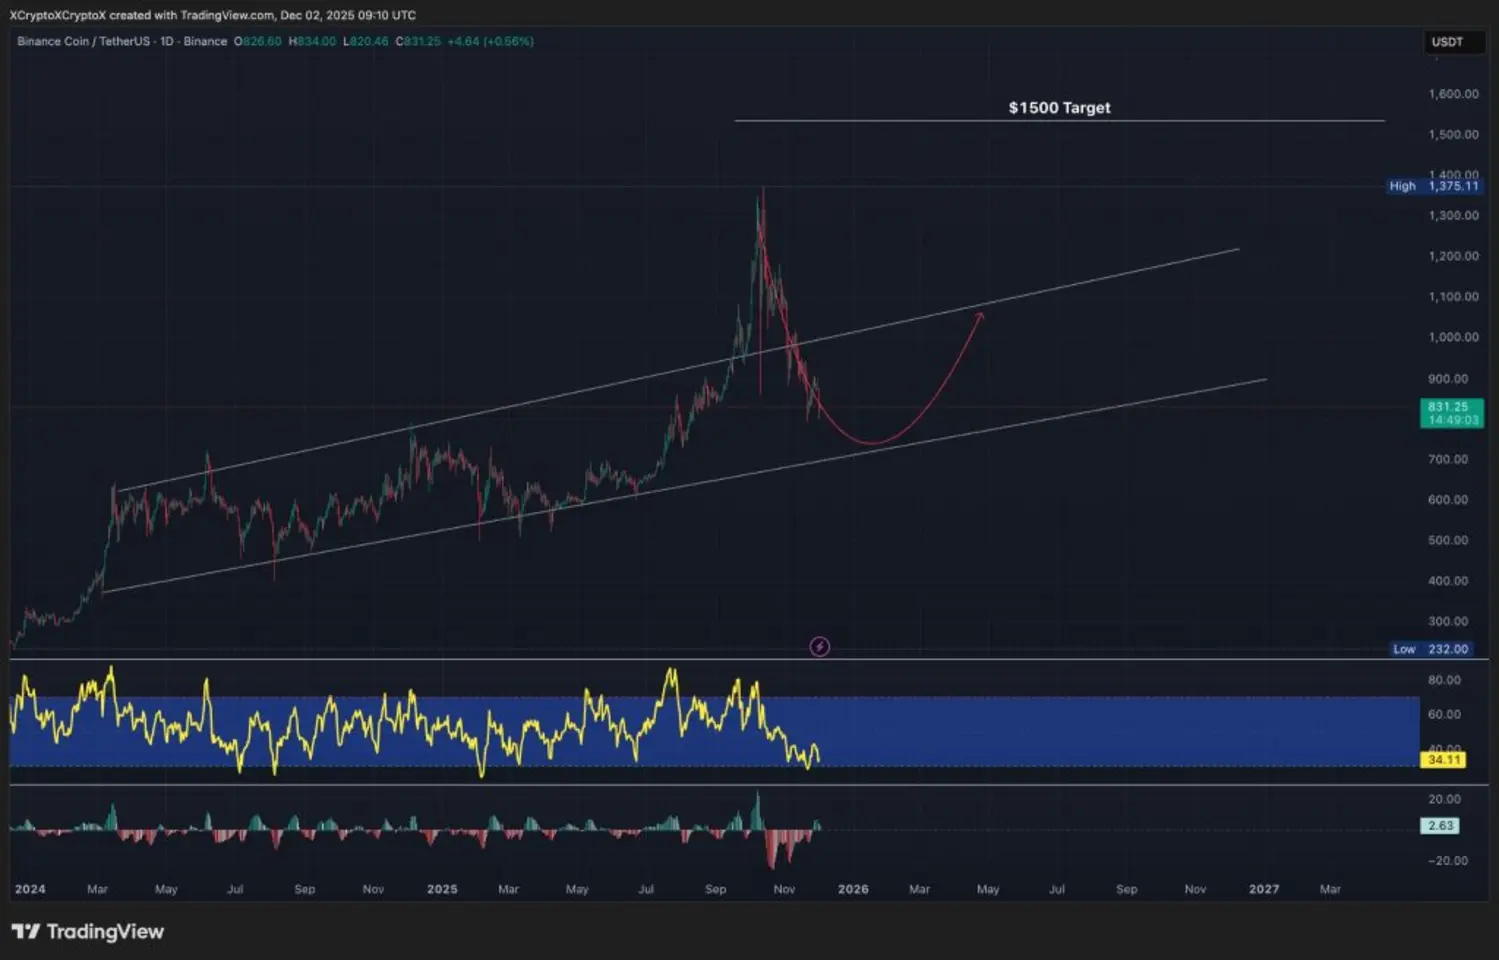The height and width of the screenshot is (960, 1499).
Task: Click the $1500 Target text annotation
Action: click(1058, 107)
